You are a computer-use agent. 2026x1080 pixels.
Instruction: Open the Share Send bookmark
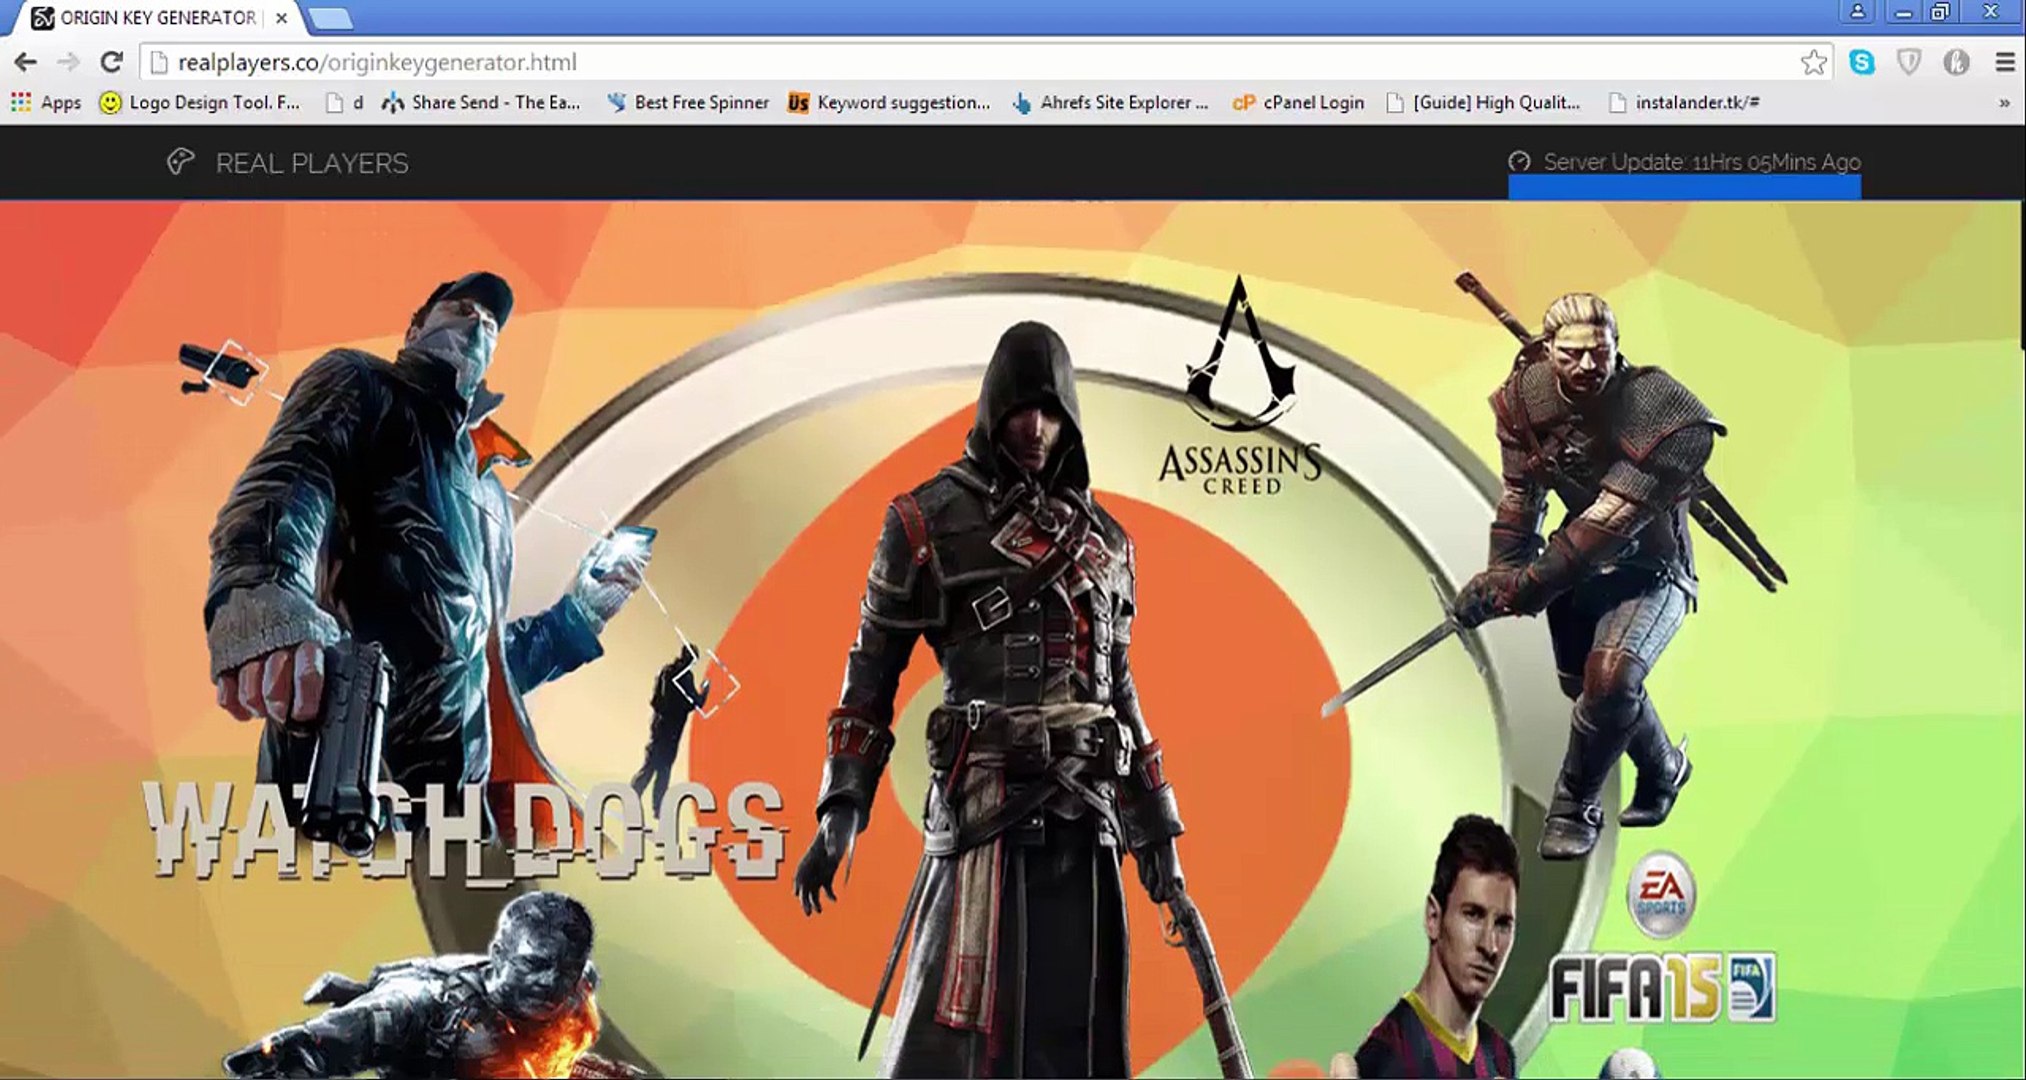[481, 102]
